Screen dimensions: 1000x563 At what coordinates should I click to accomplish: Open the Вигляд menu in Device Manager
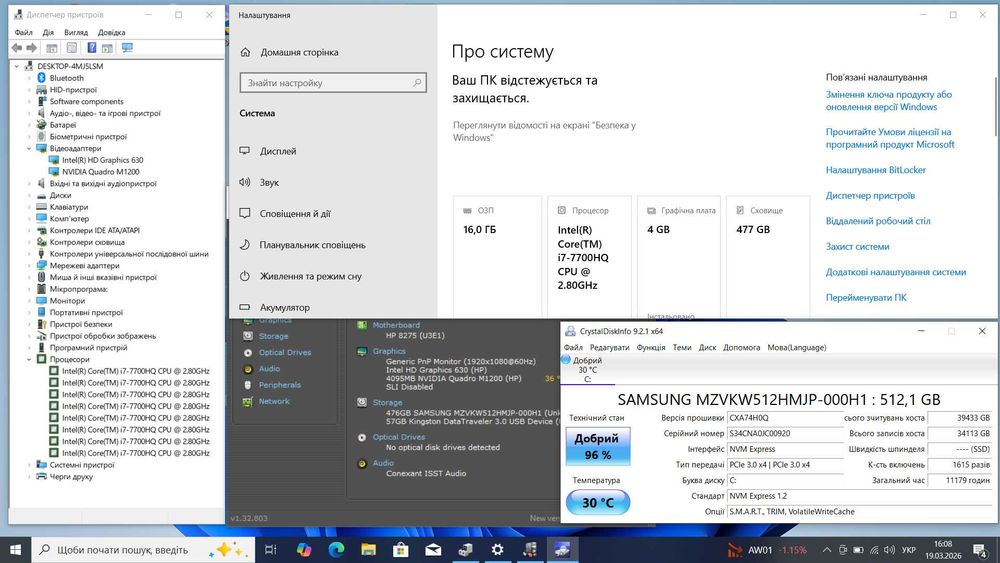pos(76,33)
